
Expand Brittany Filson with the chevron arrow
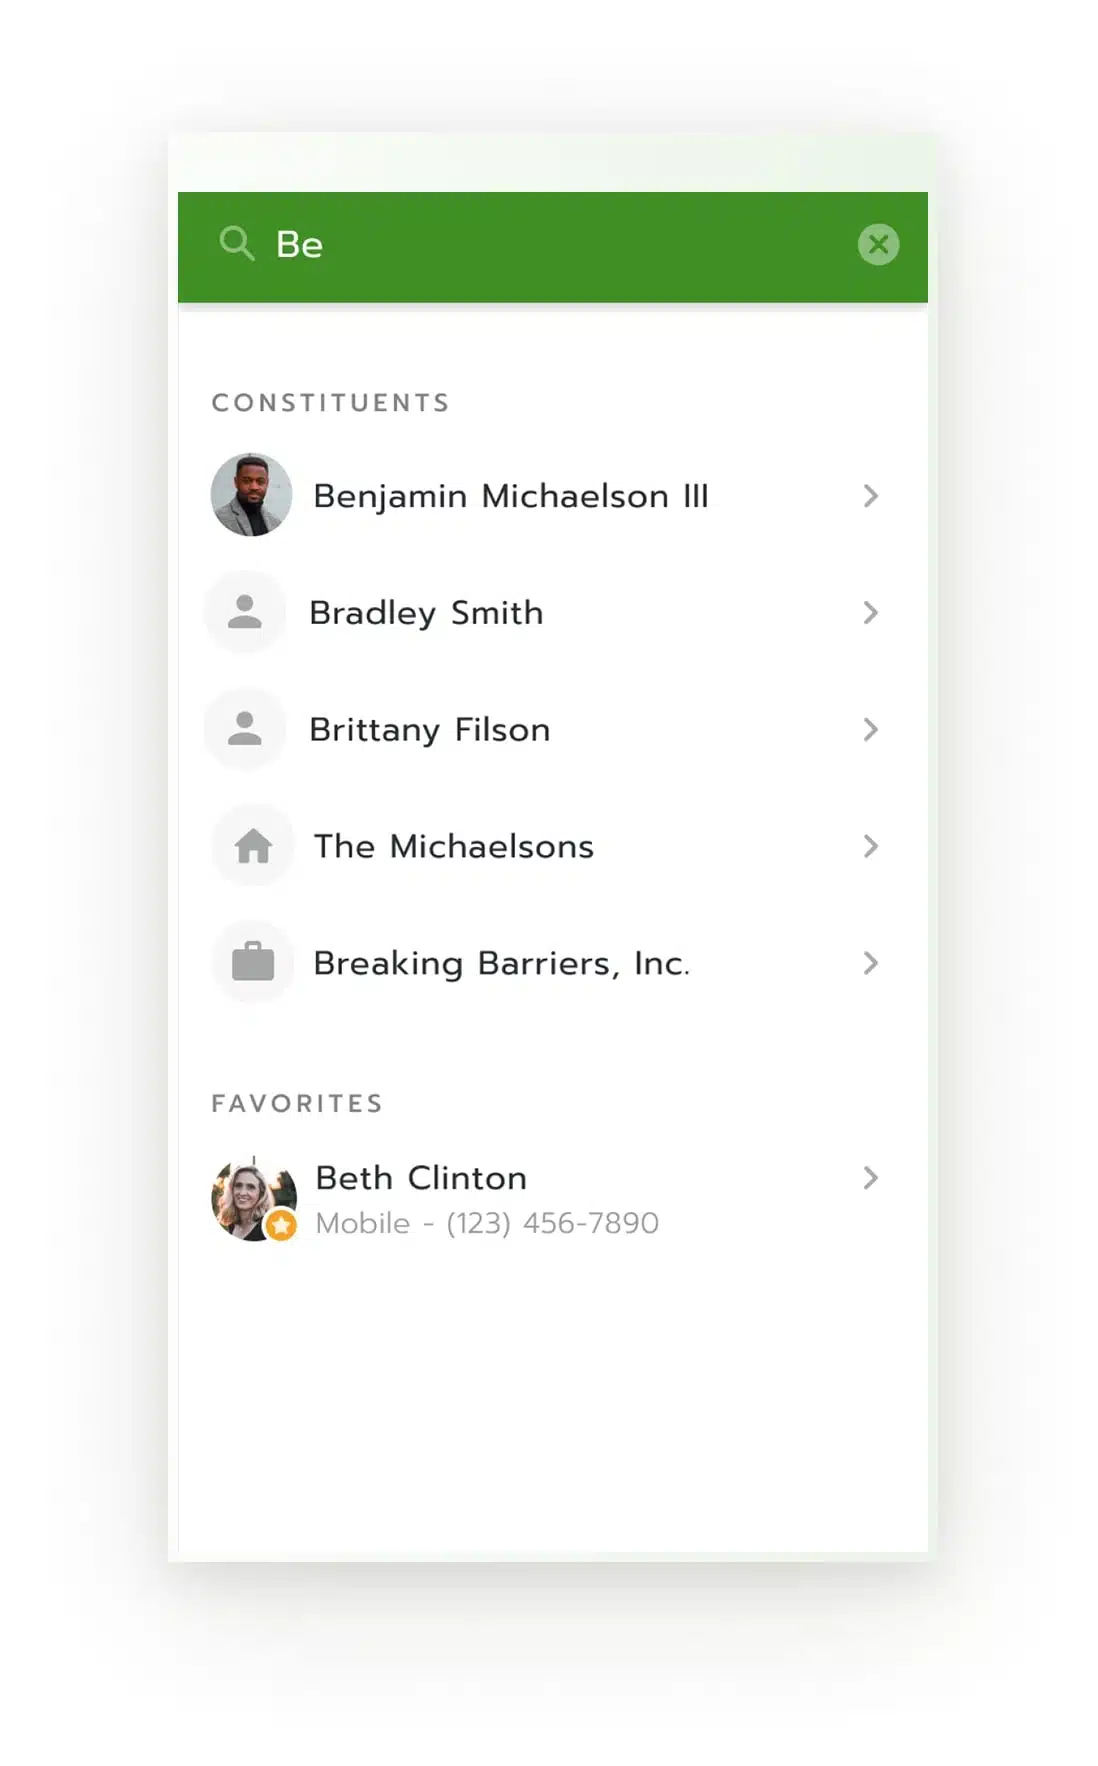[870, 730]
